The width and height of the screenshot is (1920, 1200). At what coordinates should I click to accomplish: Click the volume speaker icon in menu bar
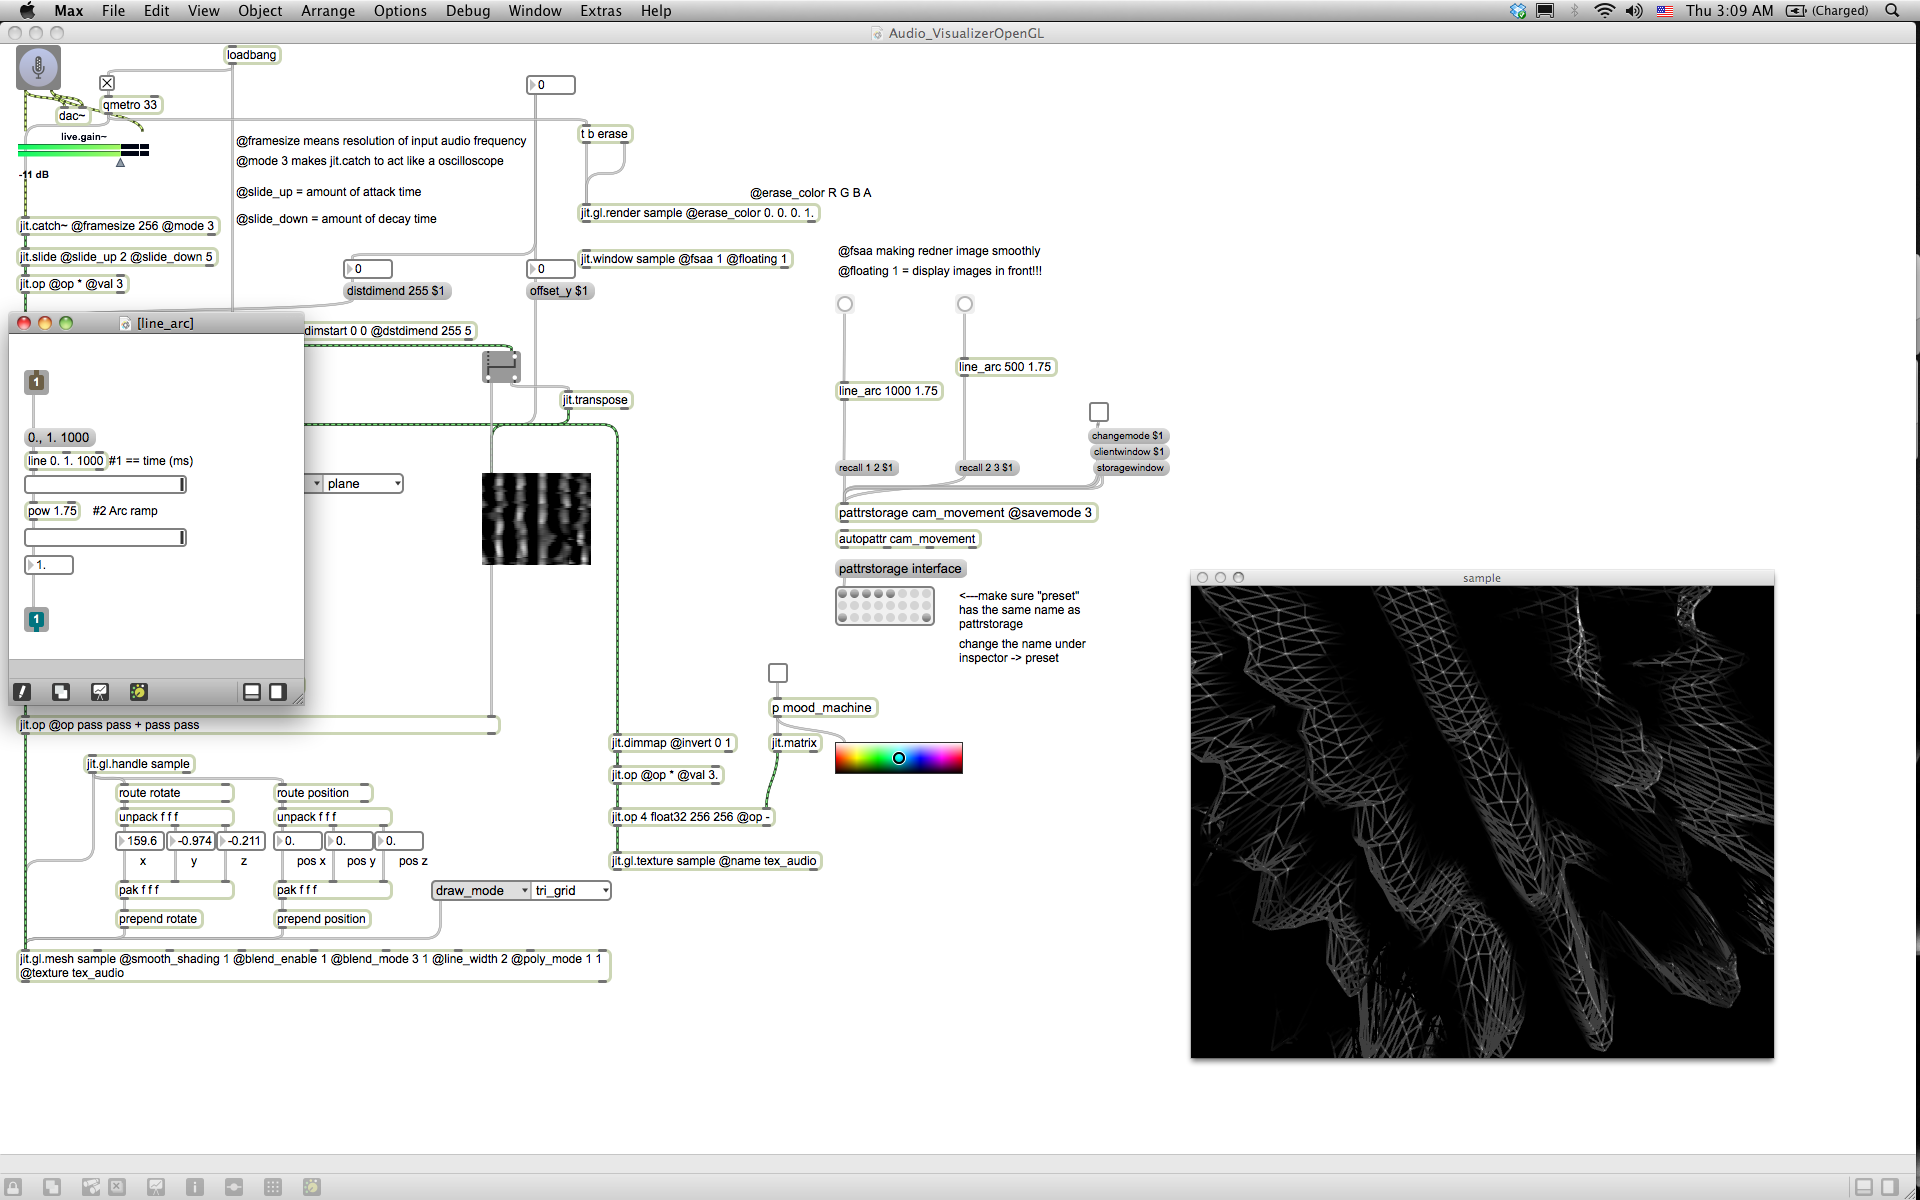[1634, 11]
